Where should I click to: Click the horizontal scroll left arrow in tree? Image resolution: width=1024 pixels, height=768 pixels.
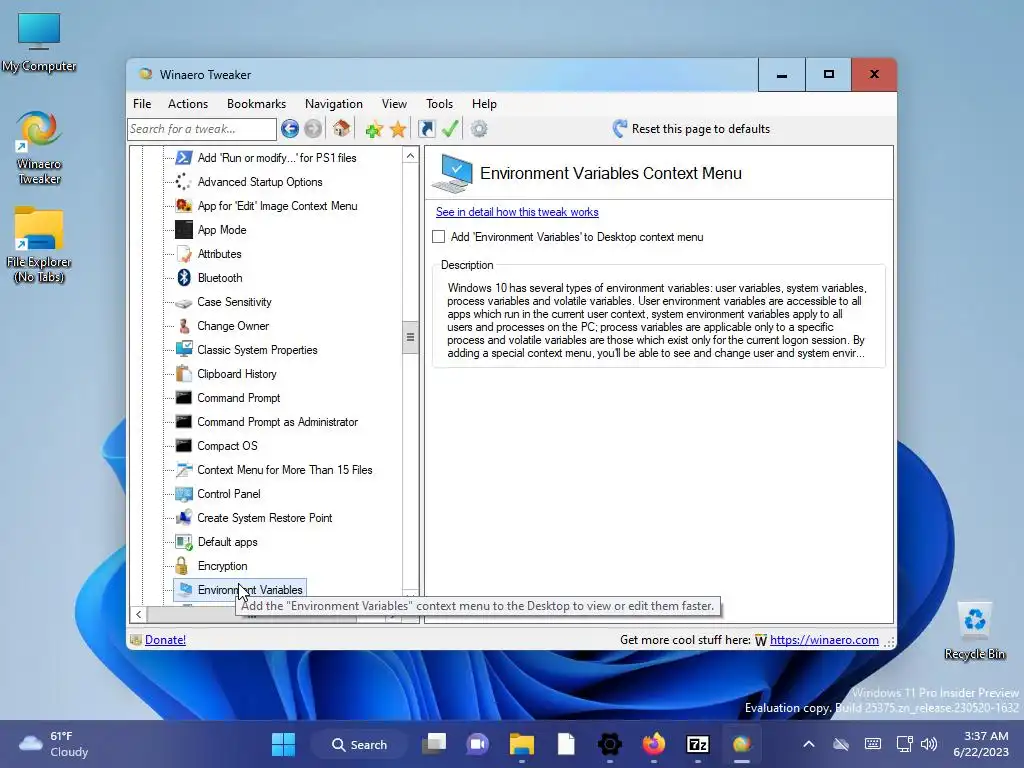pyautogui.click(x=138, y=615)
